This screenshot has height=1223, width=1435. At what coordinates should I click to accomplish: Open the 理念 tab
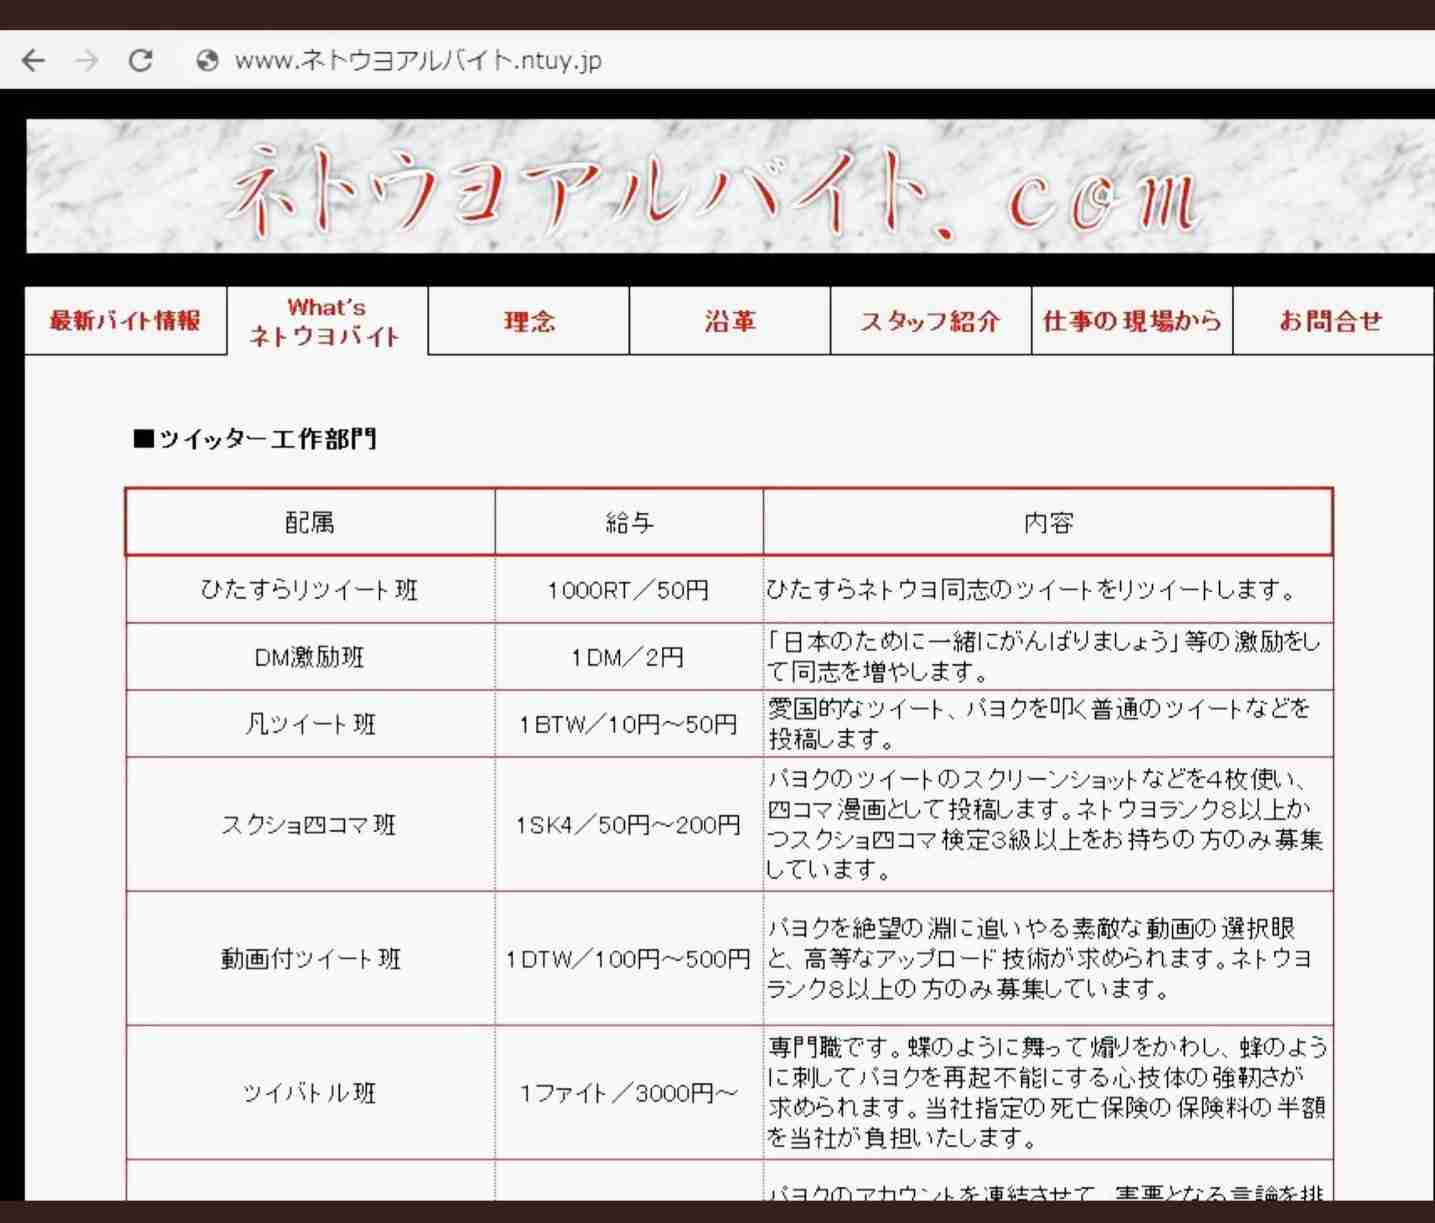coord(529,321)
